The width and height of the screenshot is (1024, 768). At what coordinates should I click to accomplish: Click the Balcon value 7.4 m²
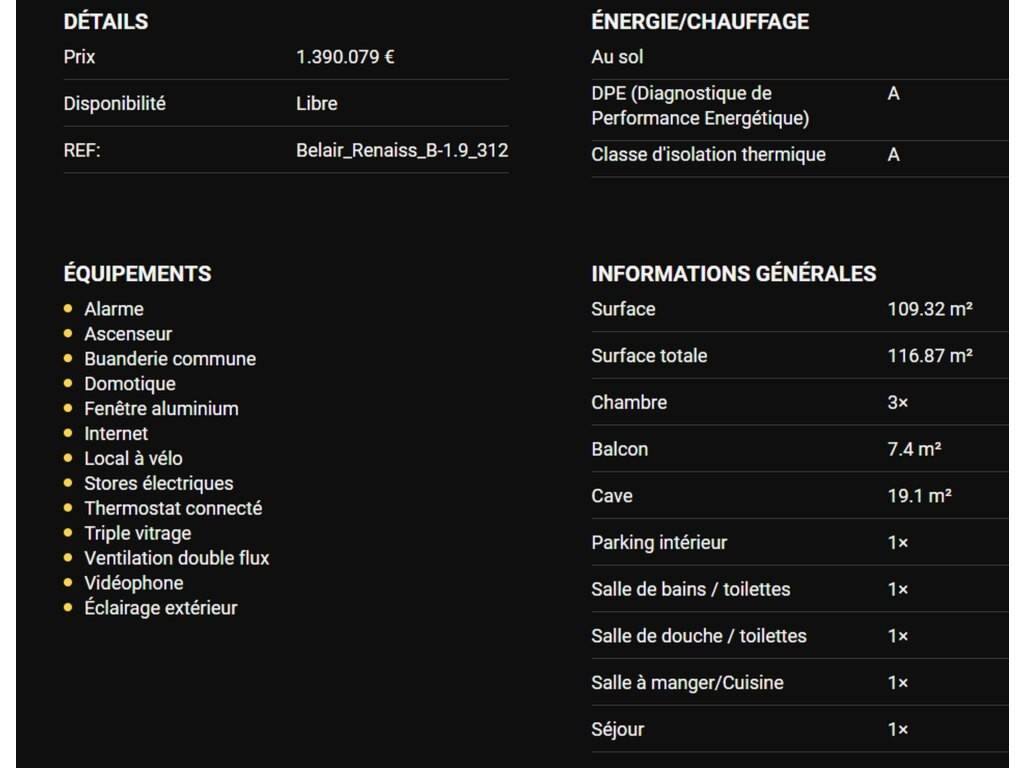point(914,450)
